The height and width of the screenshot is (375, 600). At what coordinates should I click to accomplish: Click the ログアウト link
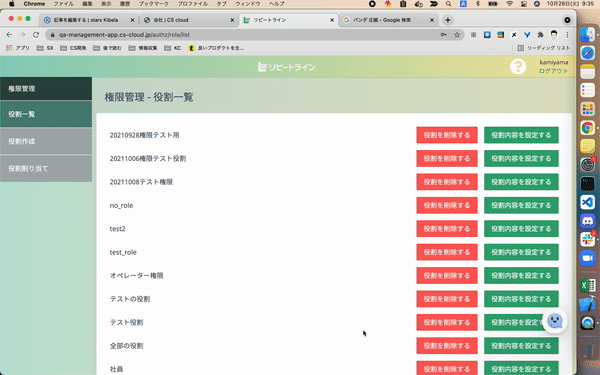553,71
